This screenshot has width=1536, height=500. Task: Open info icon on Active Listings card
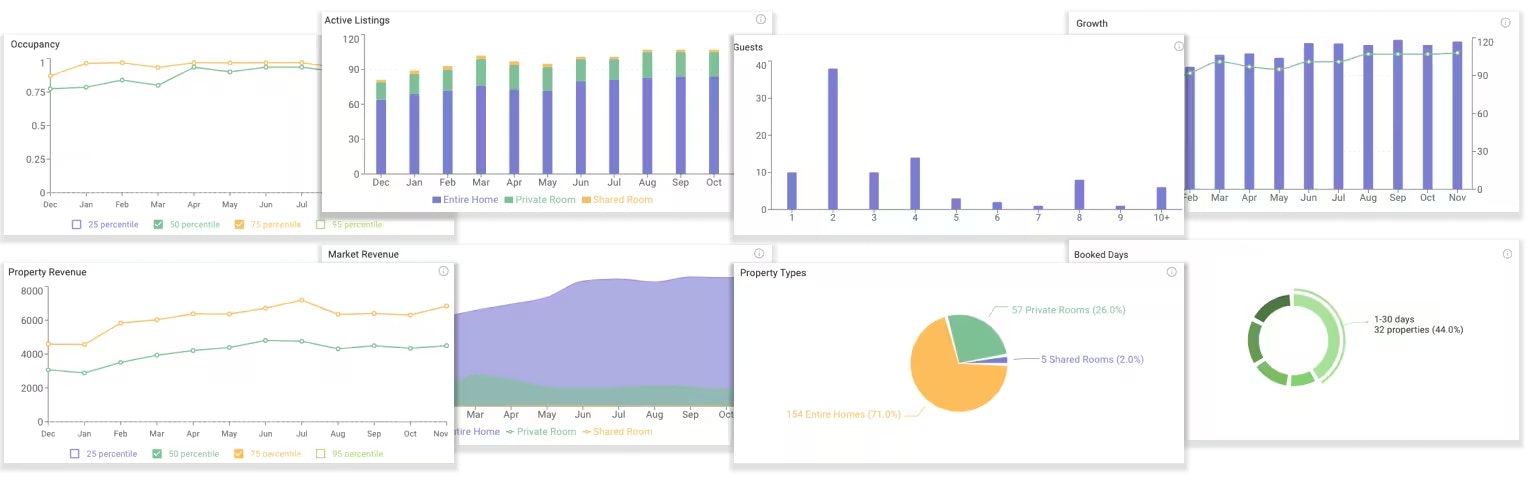[761, 19]
